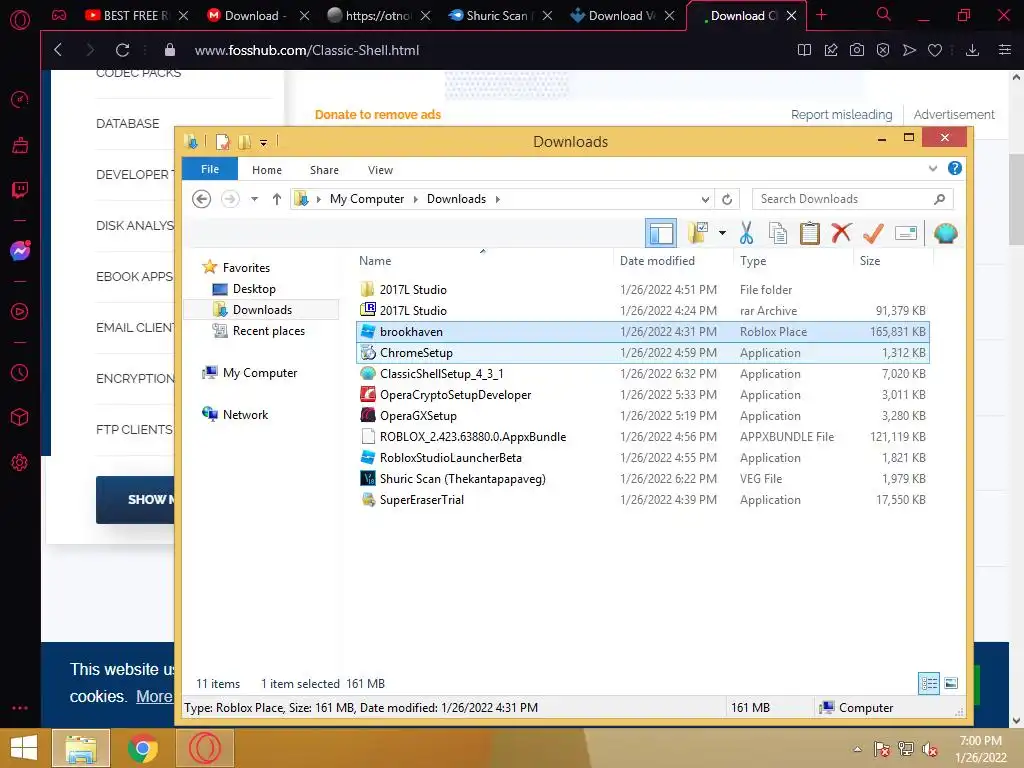1024x768 pixels.
Task: Open quick access toolbar customize dropdown
Action: [263, 142]
